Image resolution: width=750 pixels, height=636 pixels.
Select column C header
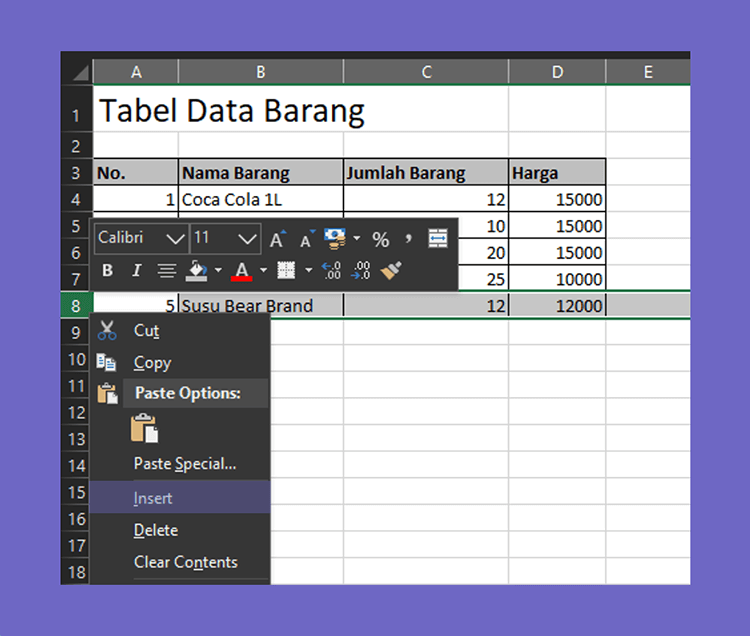(426, 72)
